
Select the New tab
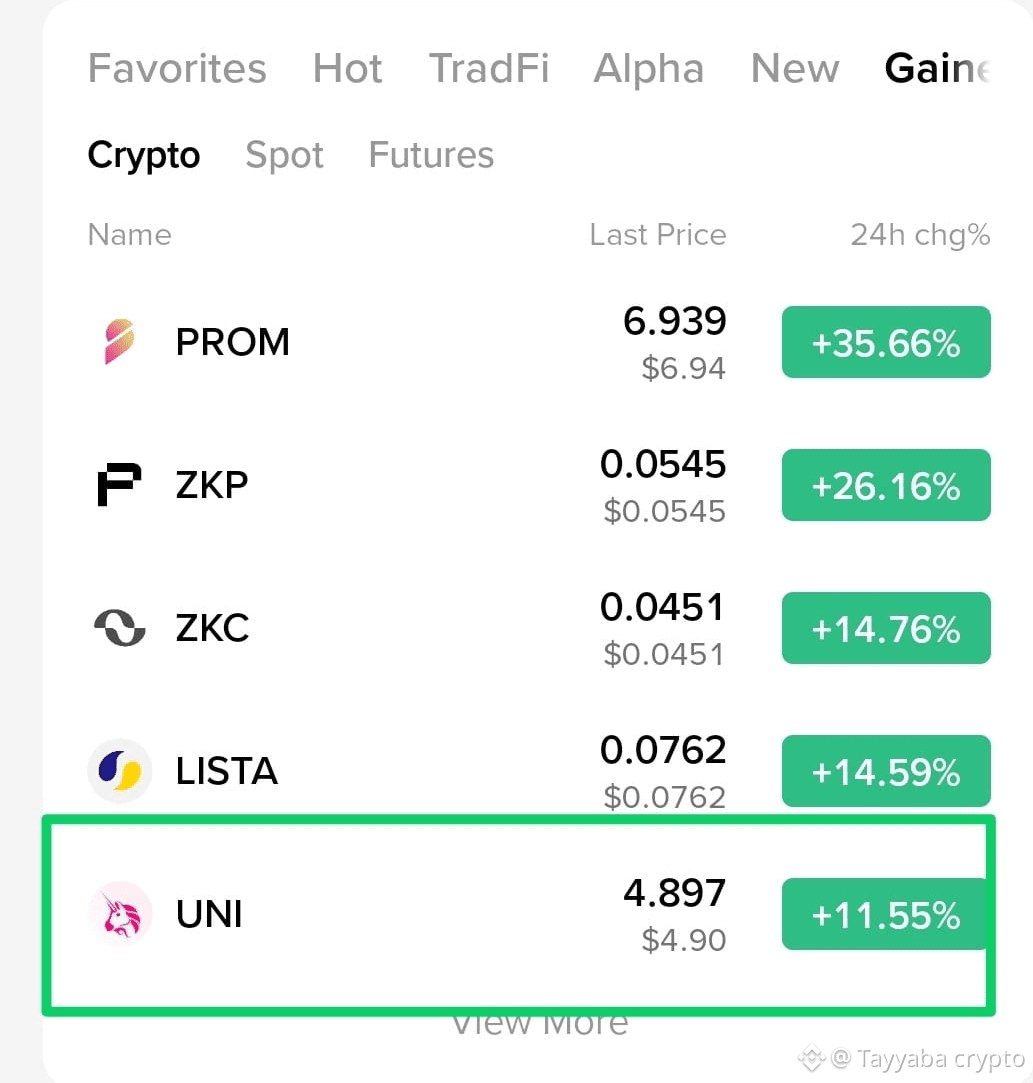795,68
